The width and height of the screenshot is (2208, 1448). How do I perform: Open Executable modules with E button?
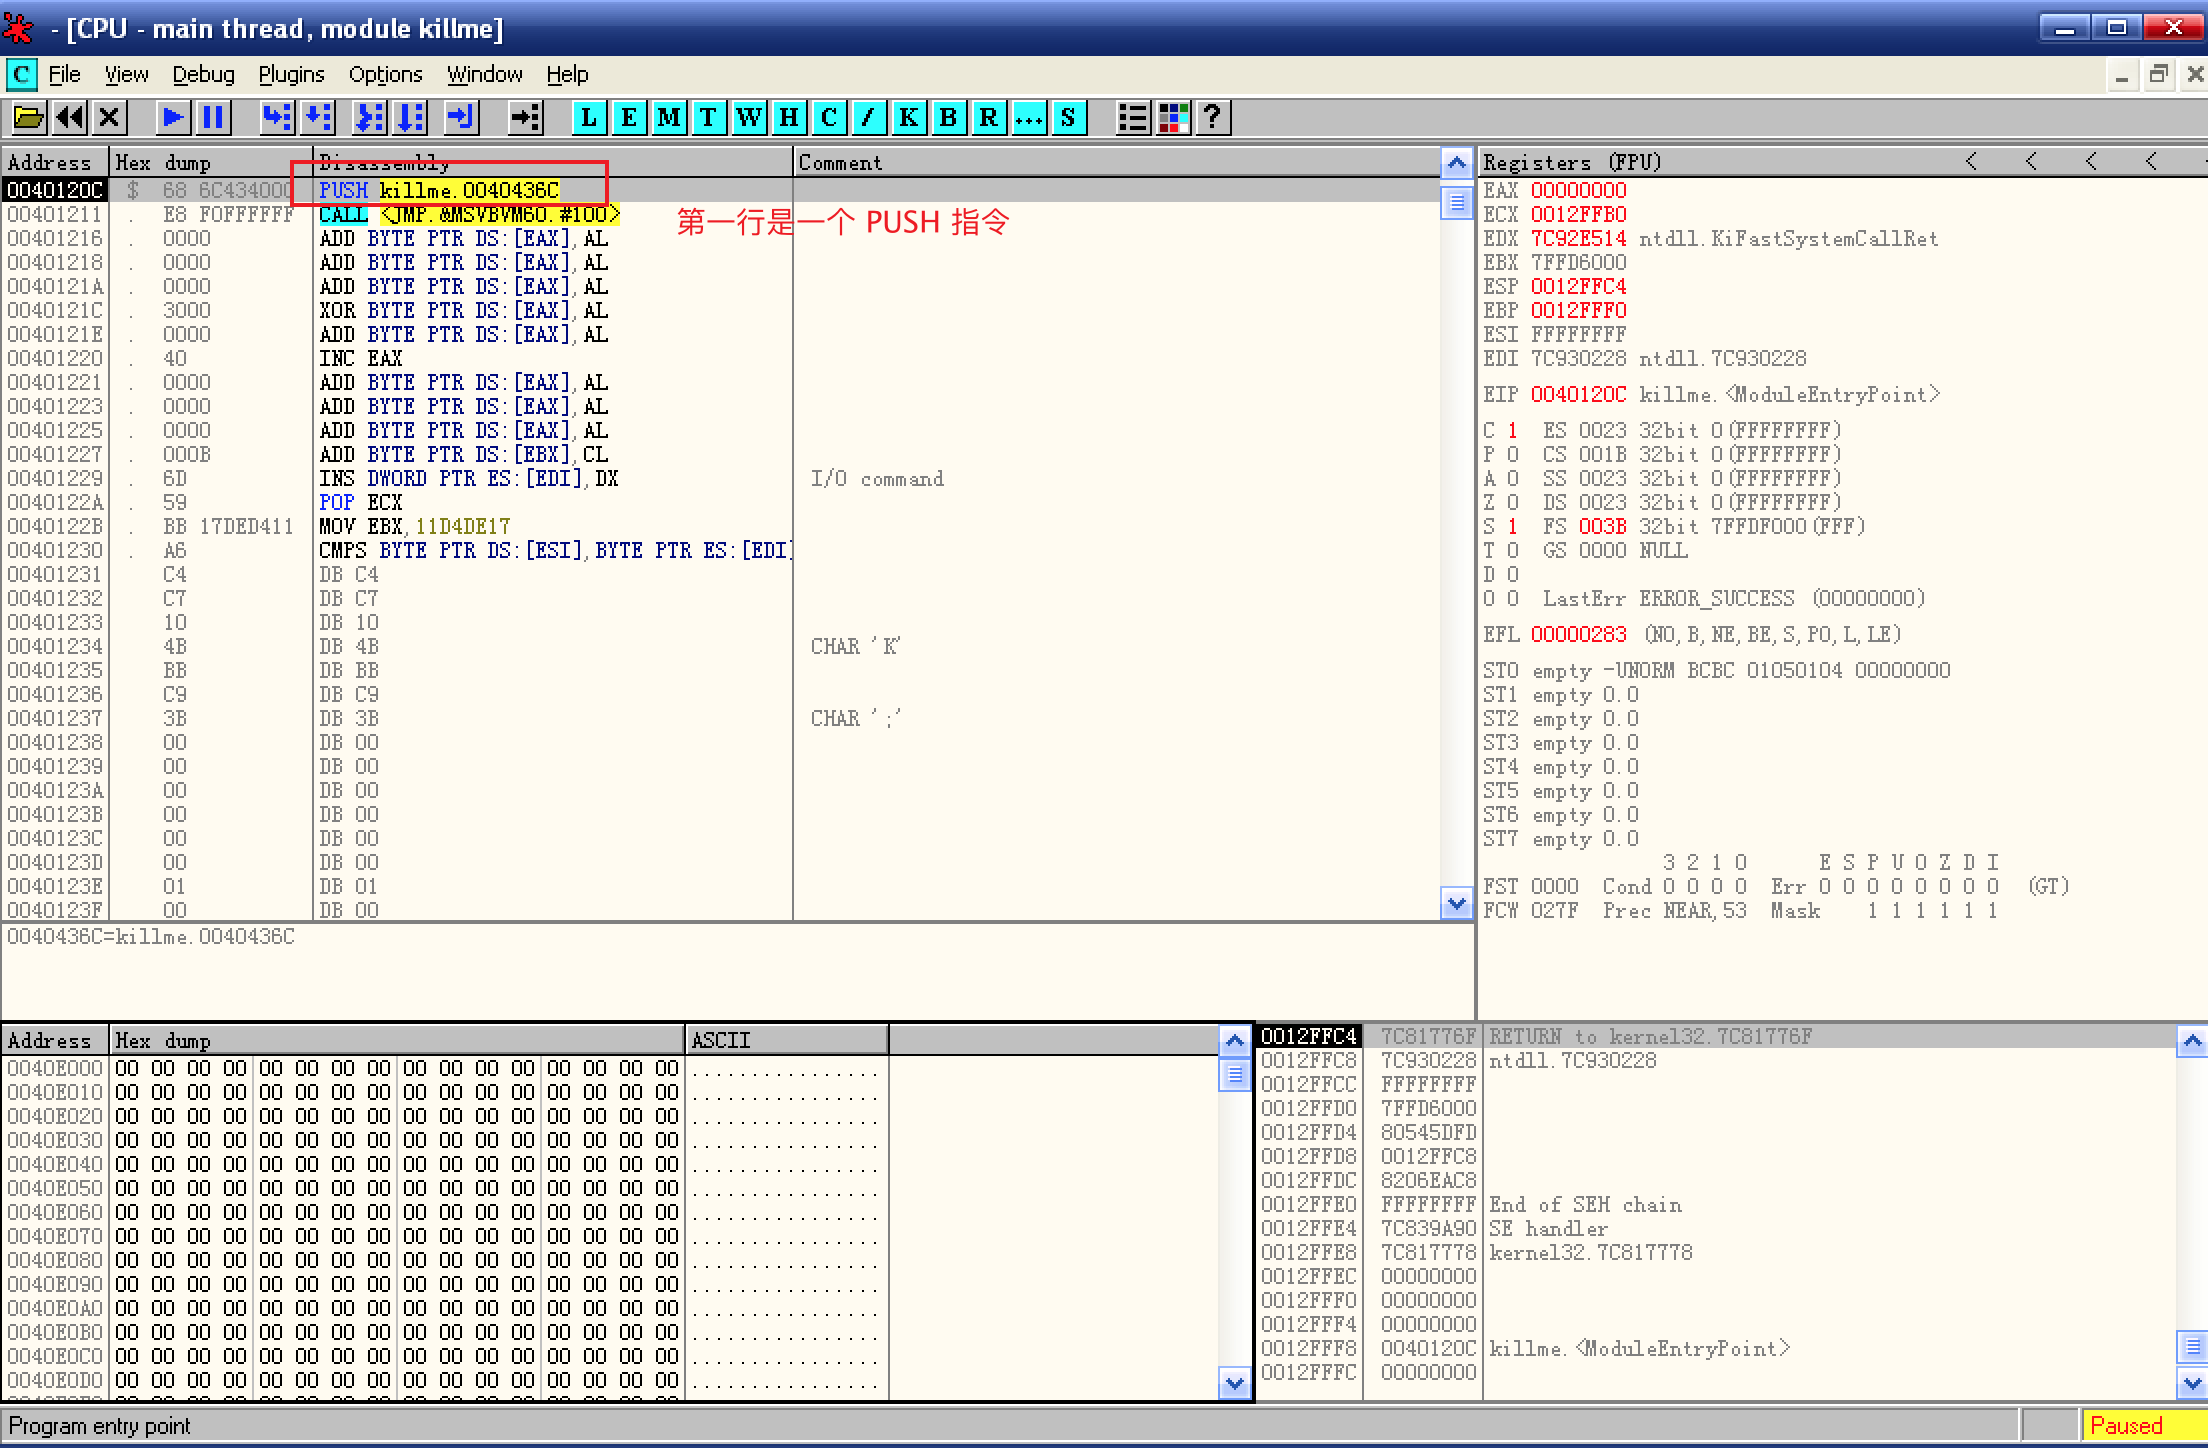628,118
